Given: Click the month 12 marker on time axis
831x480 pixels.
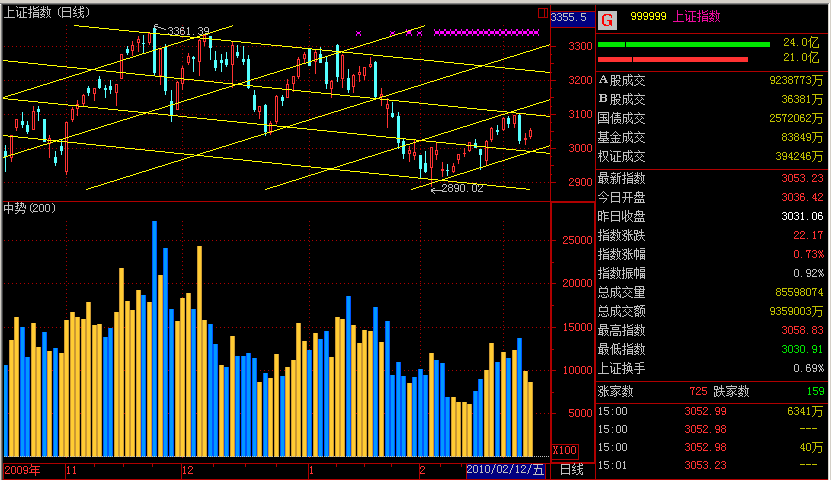Looking at the screenshot, I should pos(188,470).
